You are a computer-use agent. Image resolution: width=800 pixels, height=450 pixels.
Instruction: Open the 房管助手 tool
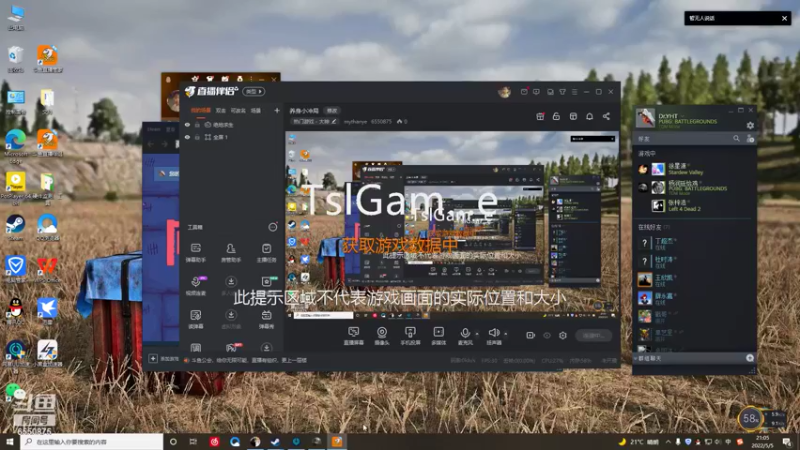tap(231, 253)
